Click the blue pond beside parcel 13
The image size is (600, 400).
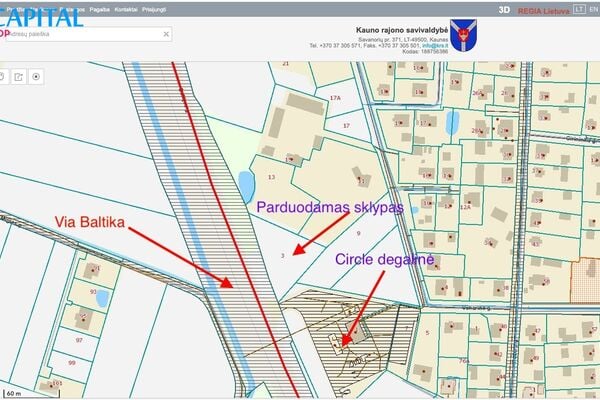click(x=246, y=187)
